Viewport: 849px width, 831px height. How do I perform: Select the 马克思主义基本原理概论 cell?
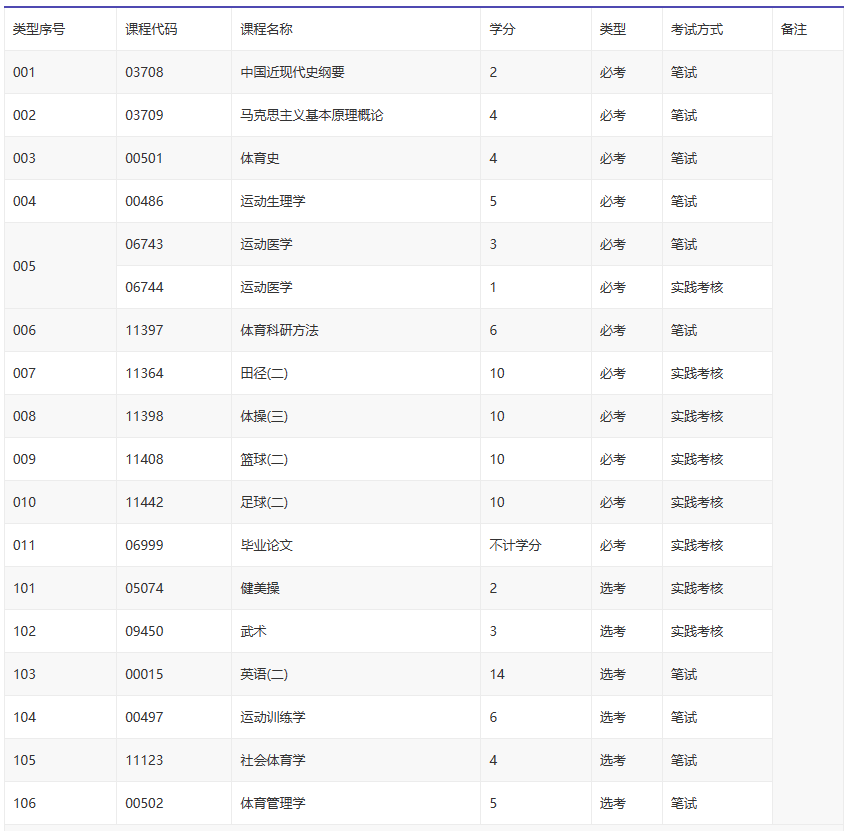pyautogui.click(x=311, y=116)
